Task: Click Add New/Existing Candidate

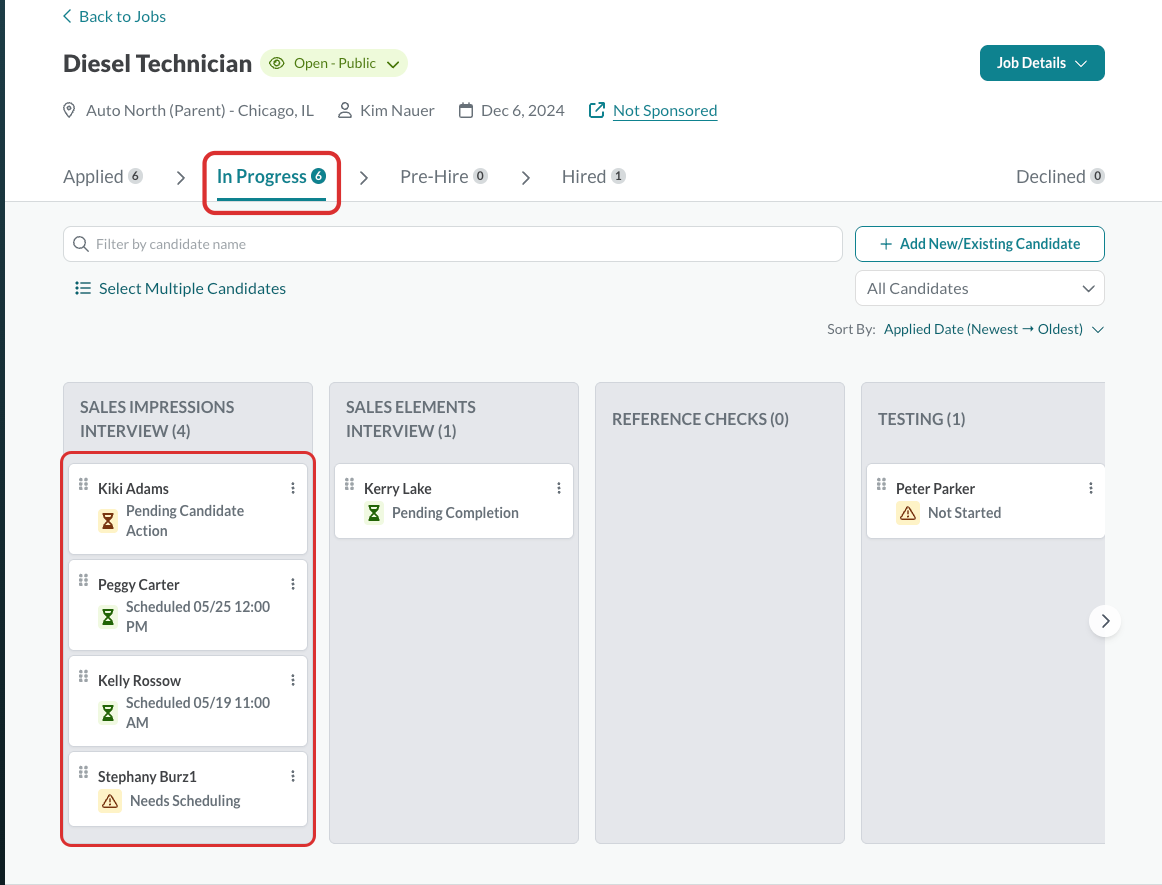Action: 979,244
